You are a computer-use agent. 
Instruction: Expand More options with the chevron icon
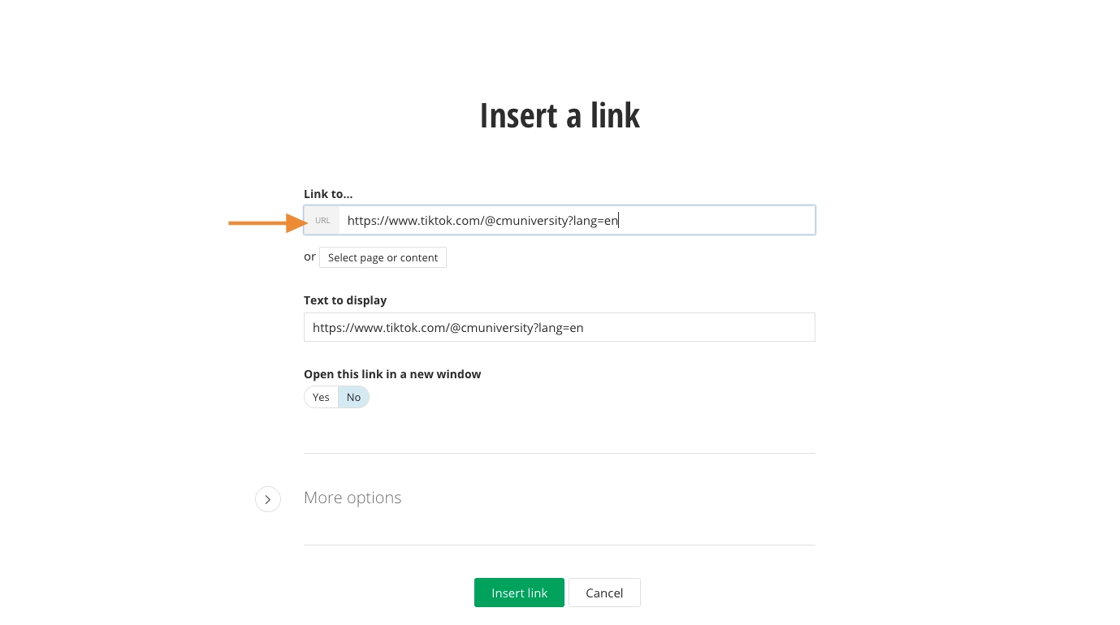268,499
